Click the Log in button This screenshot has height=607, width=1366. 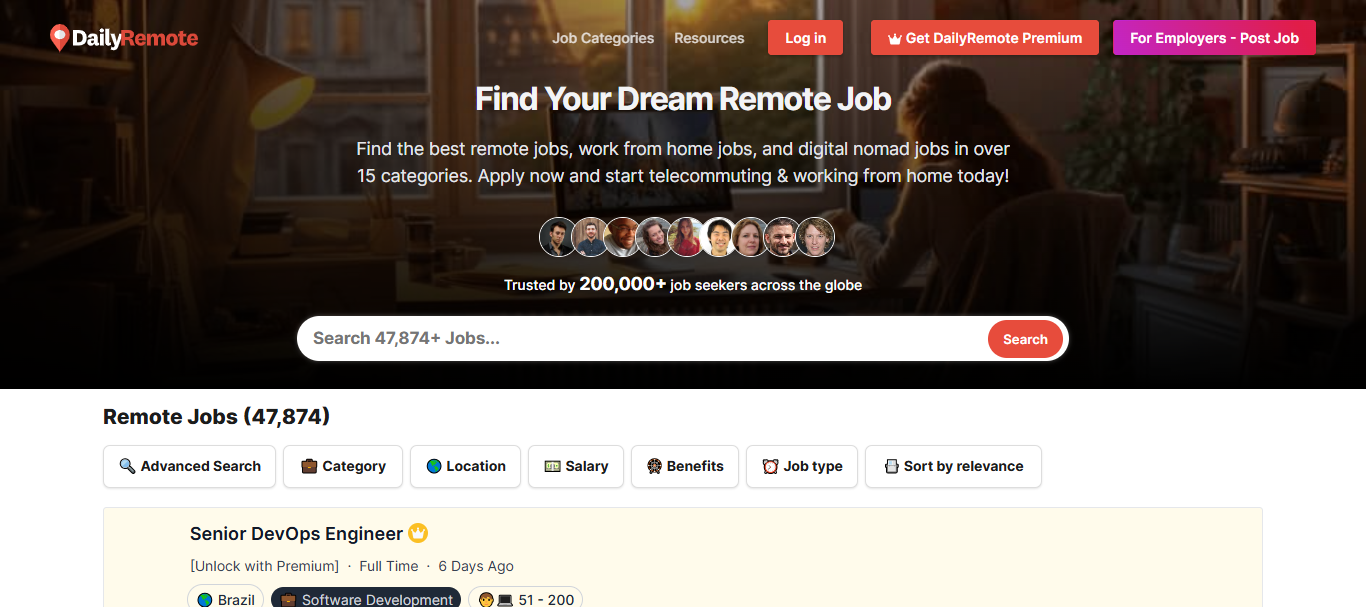pos(805,38)
